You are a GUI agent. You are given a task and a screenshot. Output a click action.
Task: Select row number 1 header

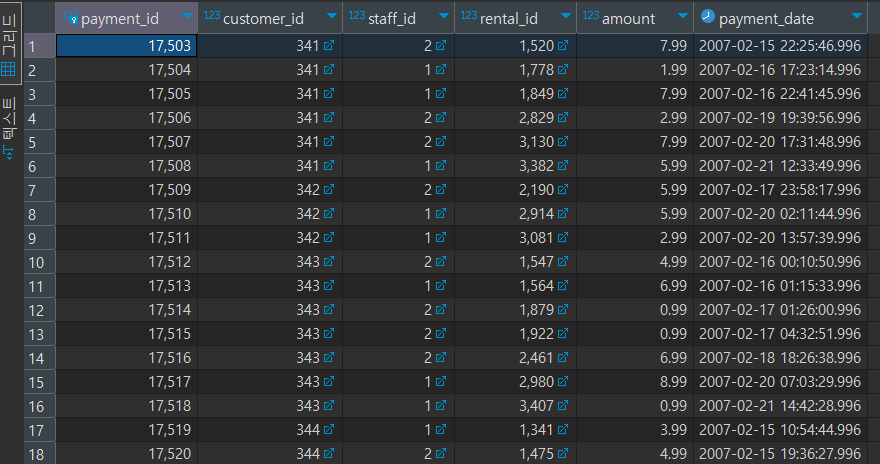pyautogui.click(x=39, y=46)
